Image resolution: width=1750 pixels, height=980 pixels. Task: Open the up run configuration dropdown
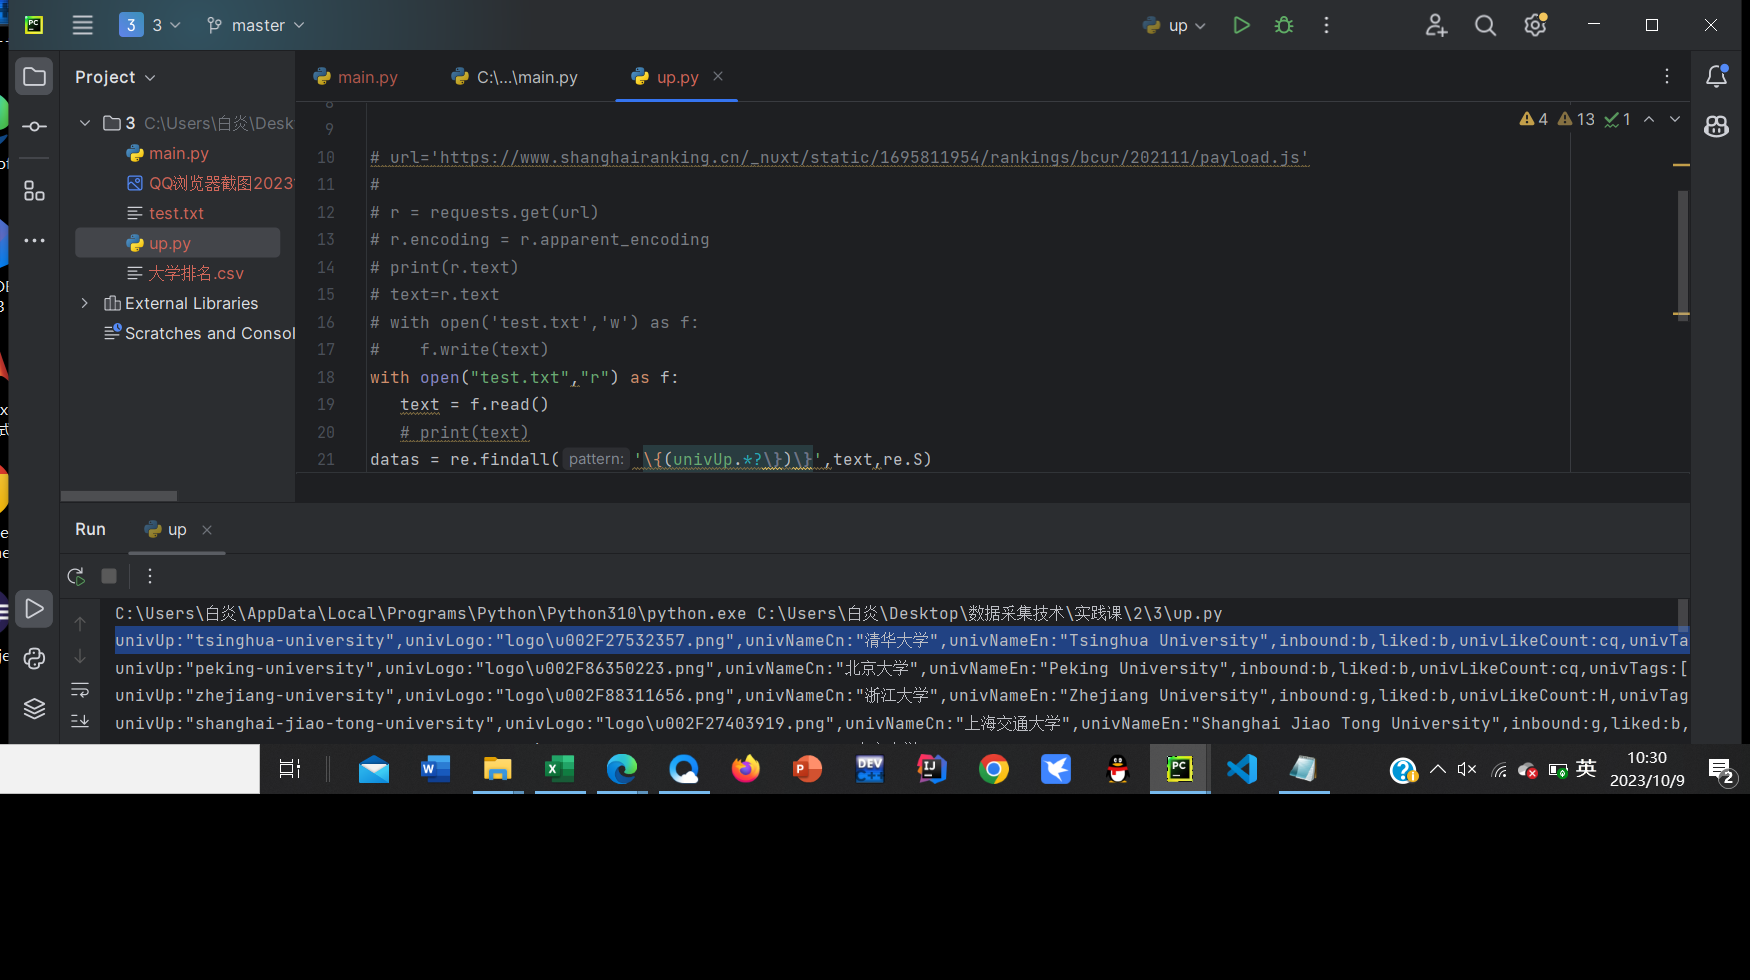point(1175,25)
